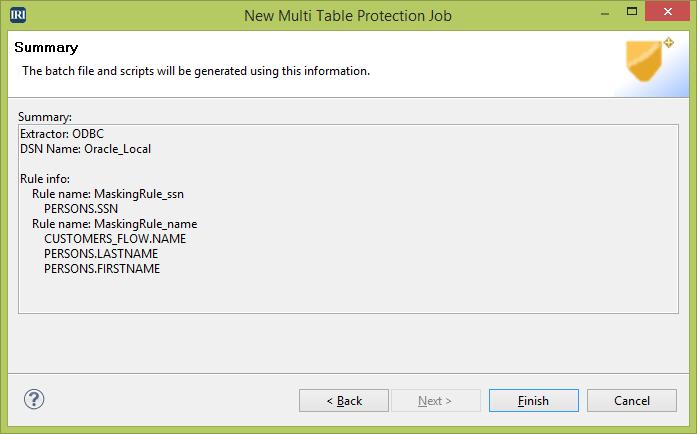
Task: Click the Finish button
Action: click(x=533, y=401)
